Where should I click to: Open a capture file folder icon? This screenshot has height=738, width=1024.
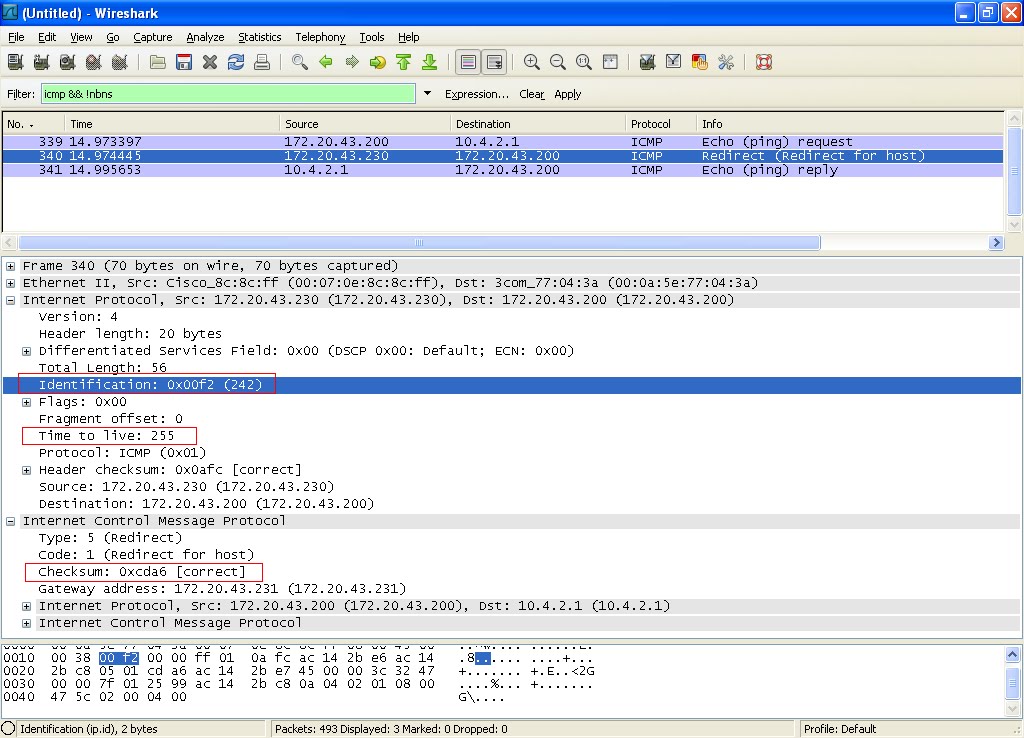(x=157, y=62)
